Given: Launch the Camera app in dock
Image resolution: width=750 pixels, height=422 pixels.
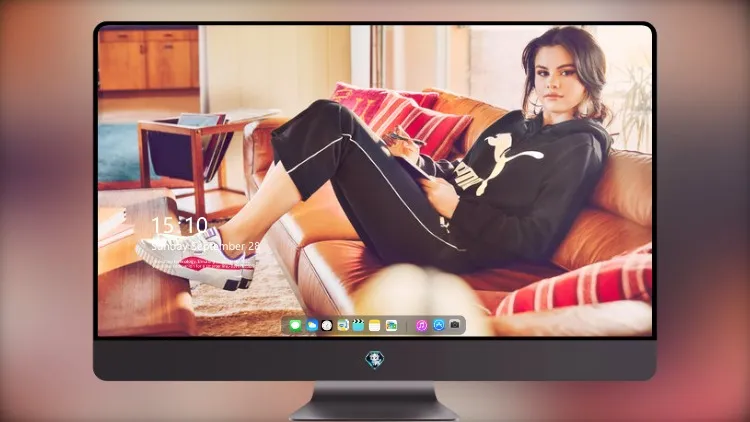Looking at the screenshot, I should 455,324.
